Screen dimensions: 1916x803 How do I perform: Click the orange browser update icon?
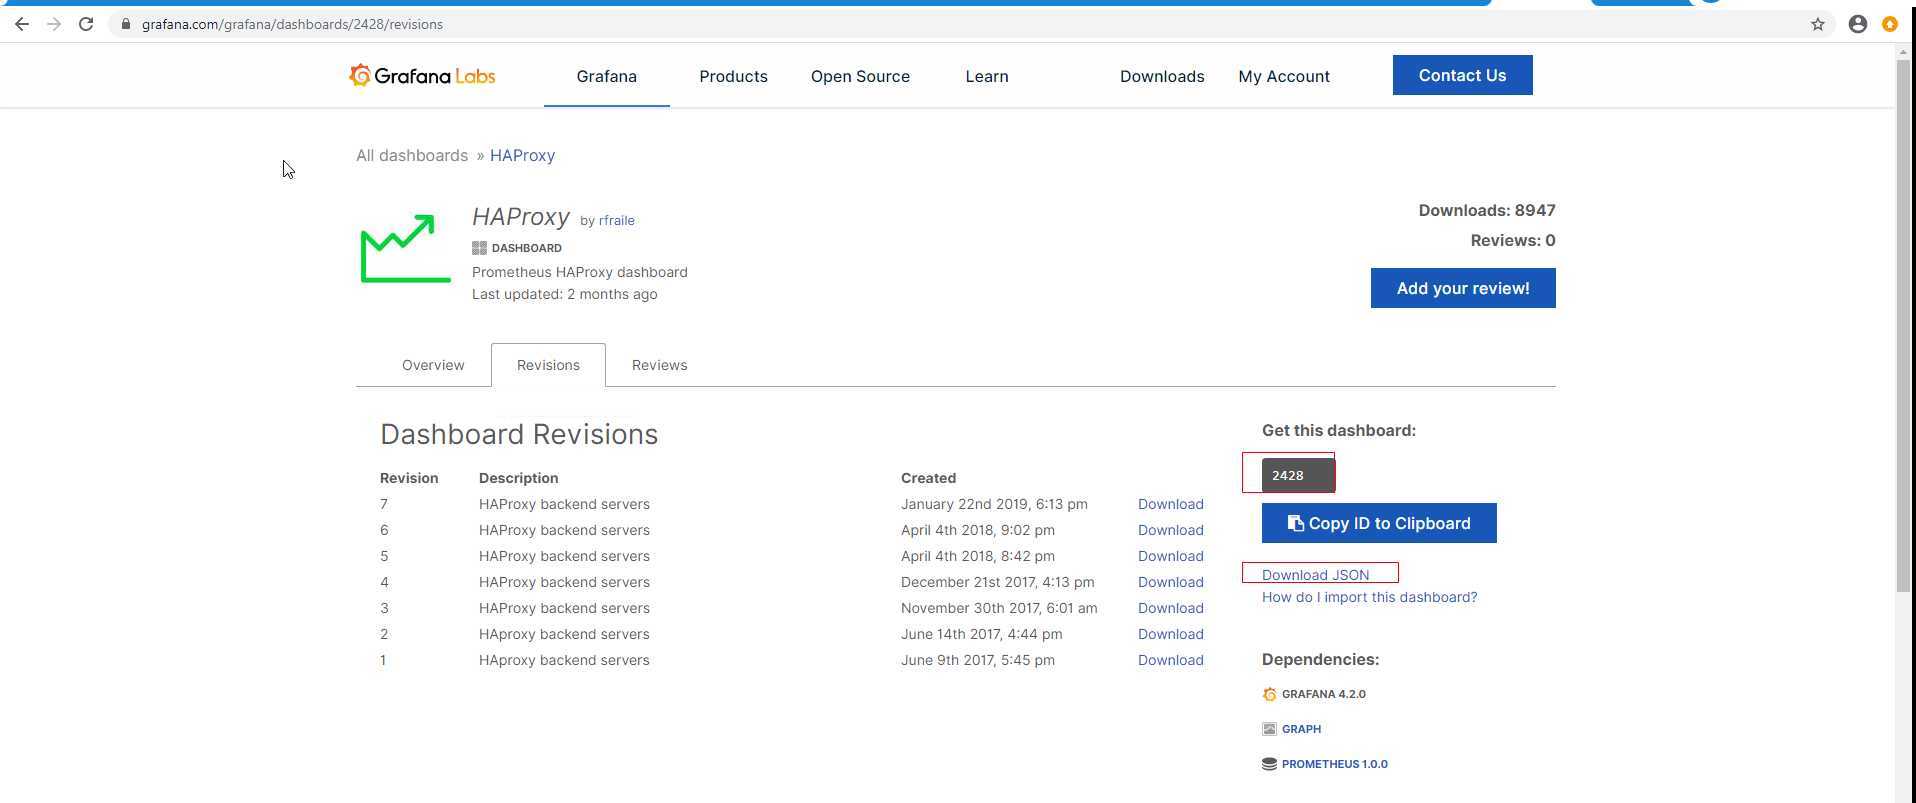click(1890, 24)
